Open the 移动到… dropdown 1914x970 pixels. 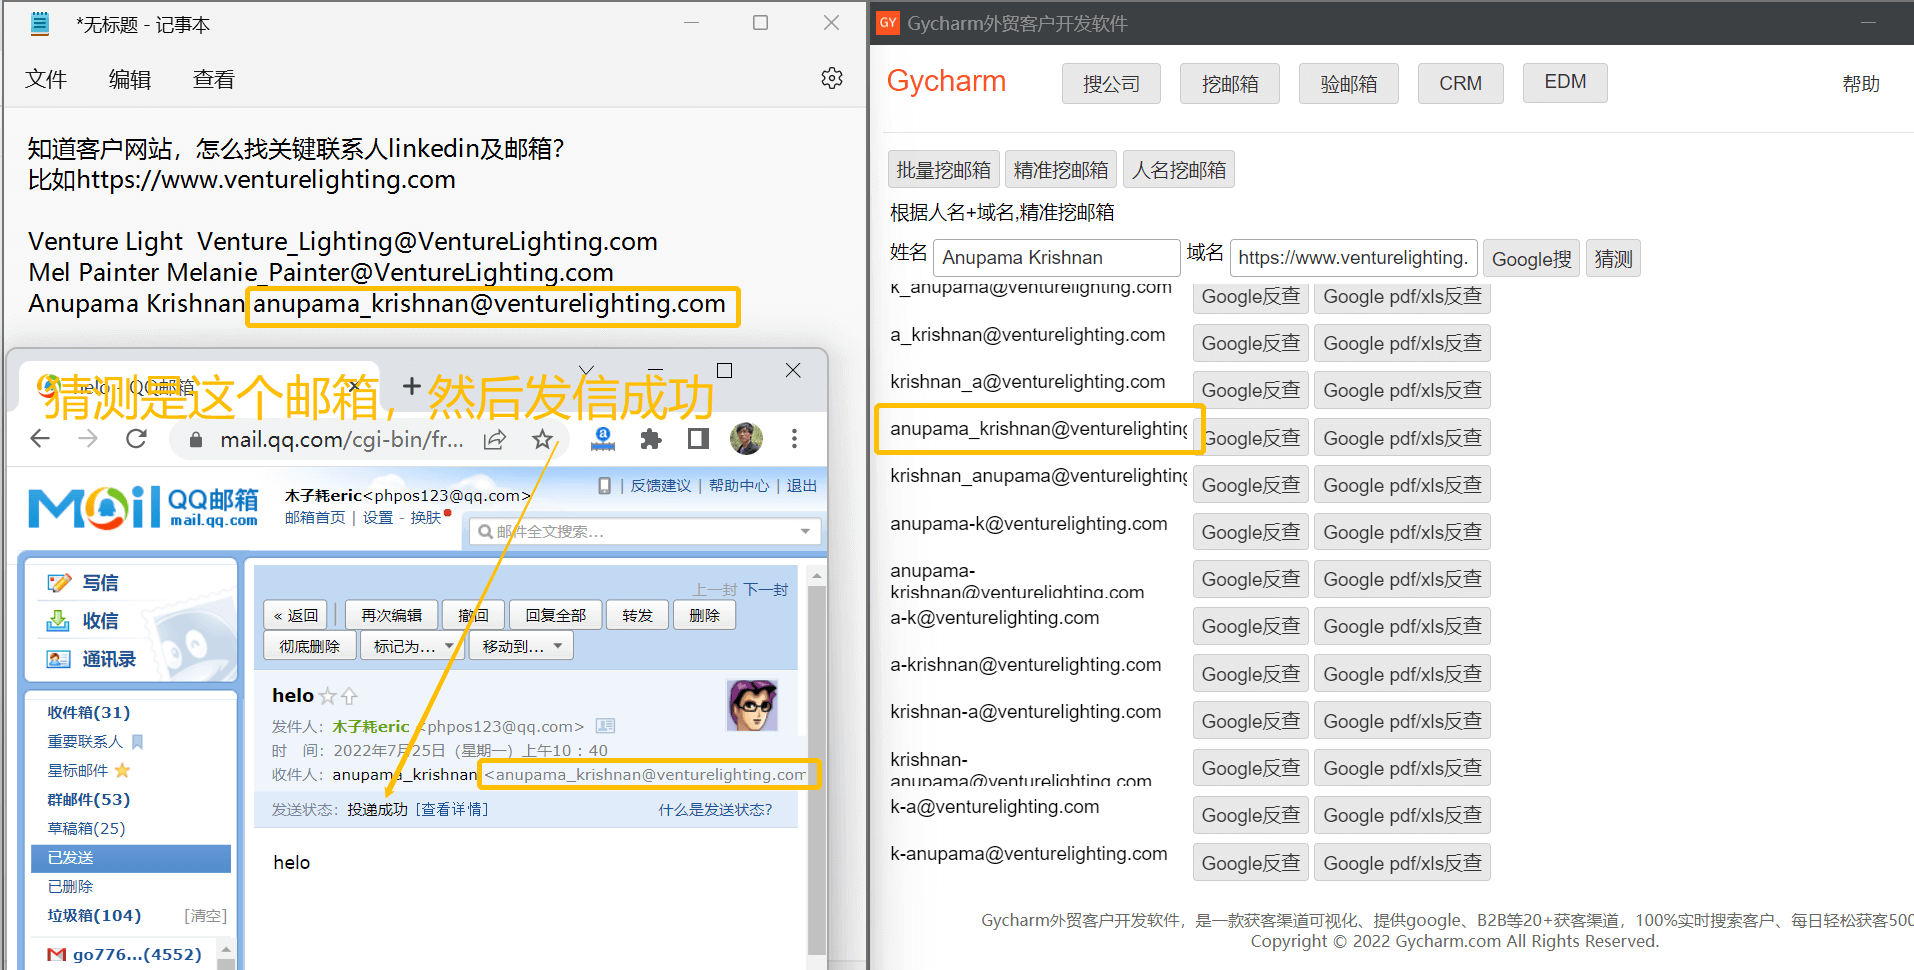click(x=521, y=646)
